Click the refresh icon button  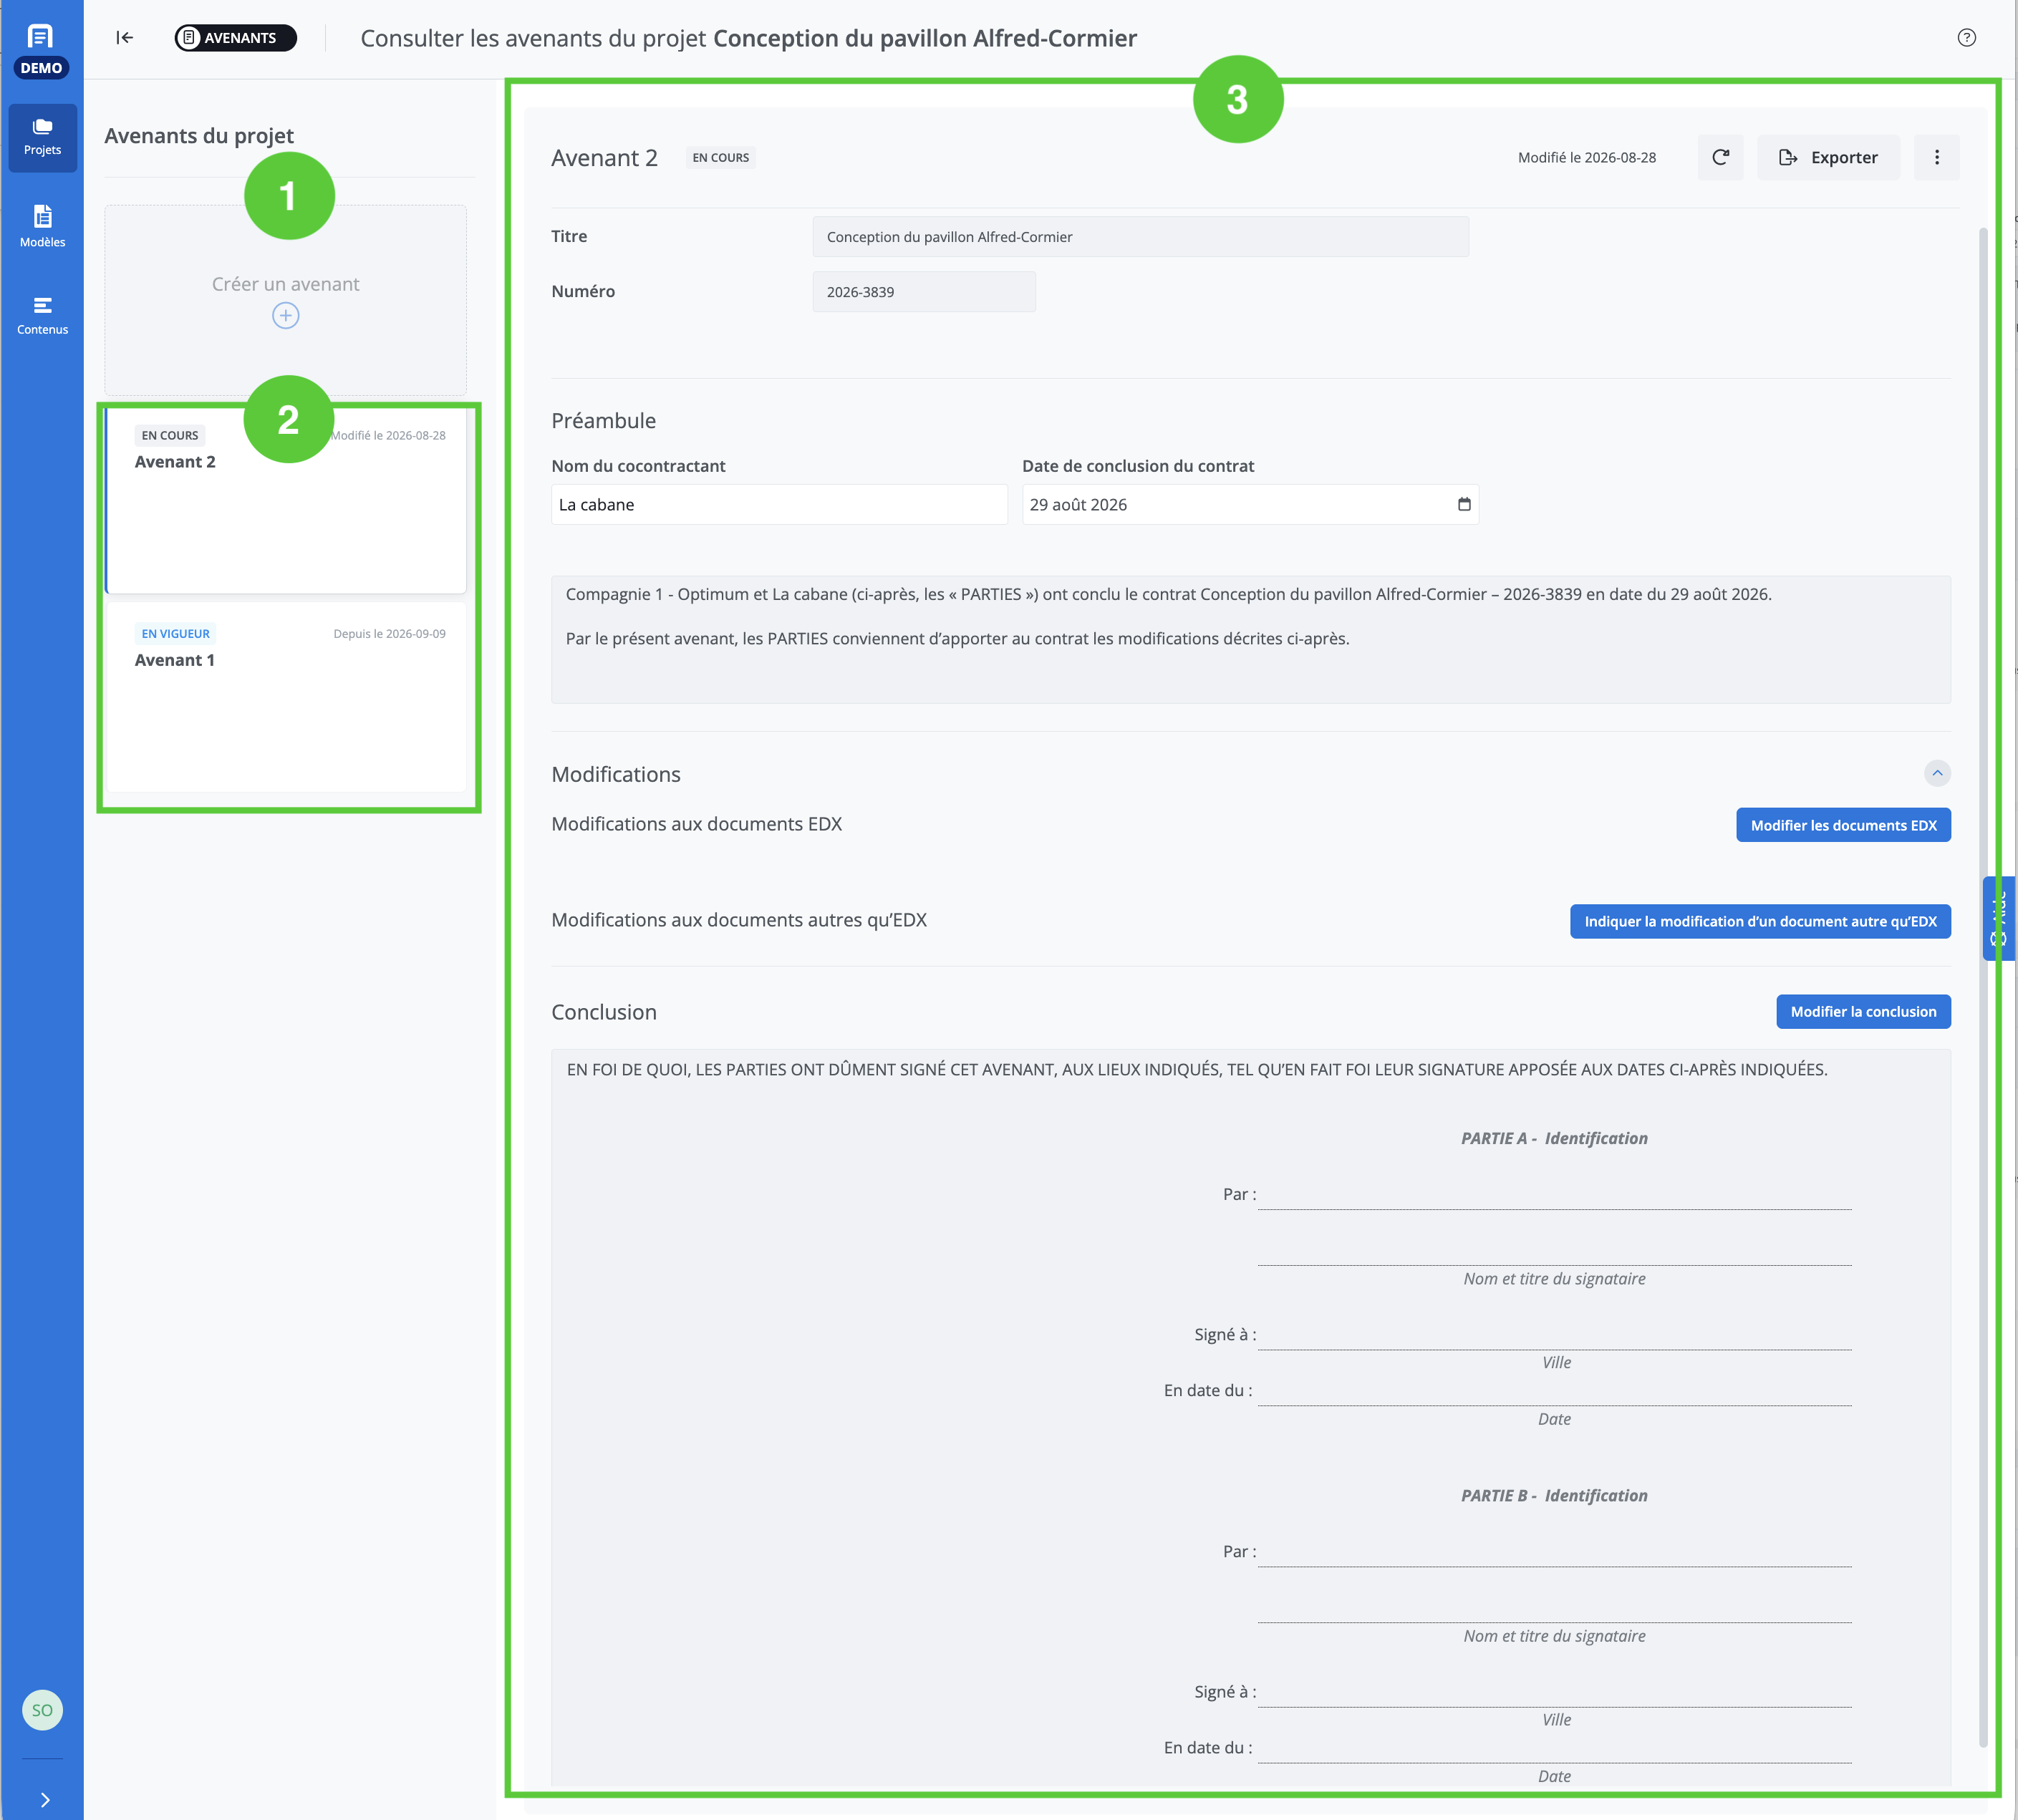pyautogui.click(x=1720, y=158)
